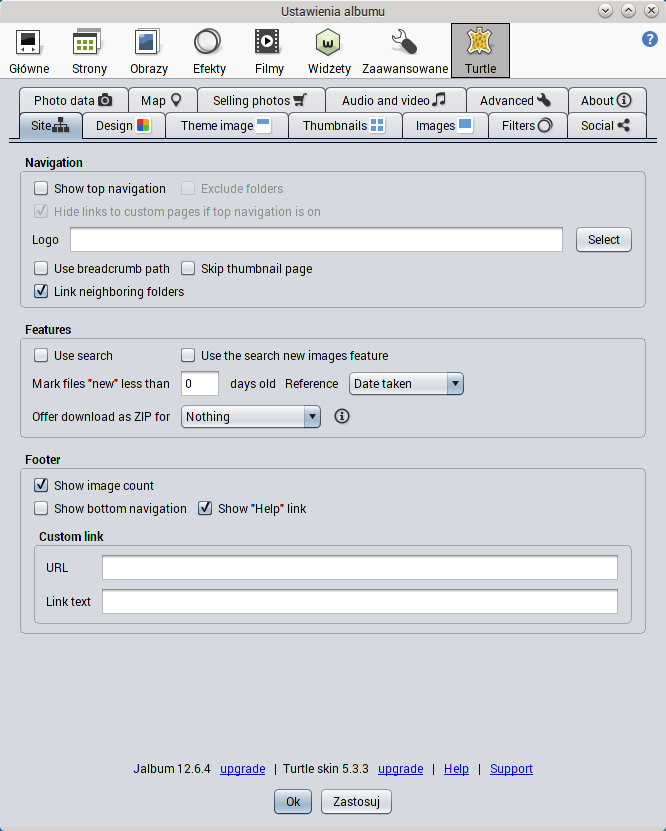Image resolution: width=666 pixels, height=831 pixels.
Task: Switch to the Map tab
Action: click(162, 100)
